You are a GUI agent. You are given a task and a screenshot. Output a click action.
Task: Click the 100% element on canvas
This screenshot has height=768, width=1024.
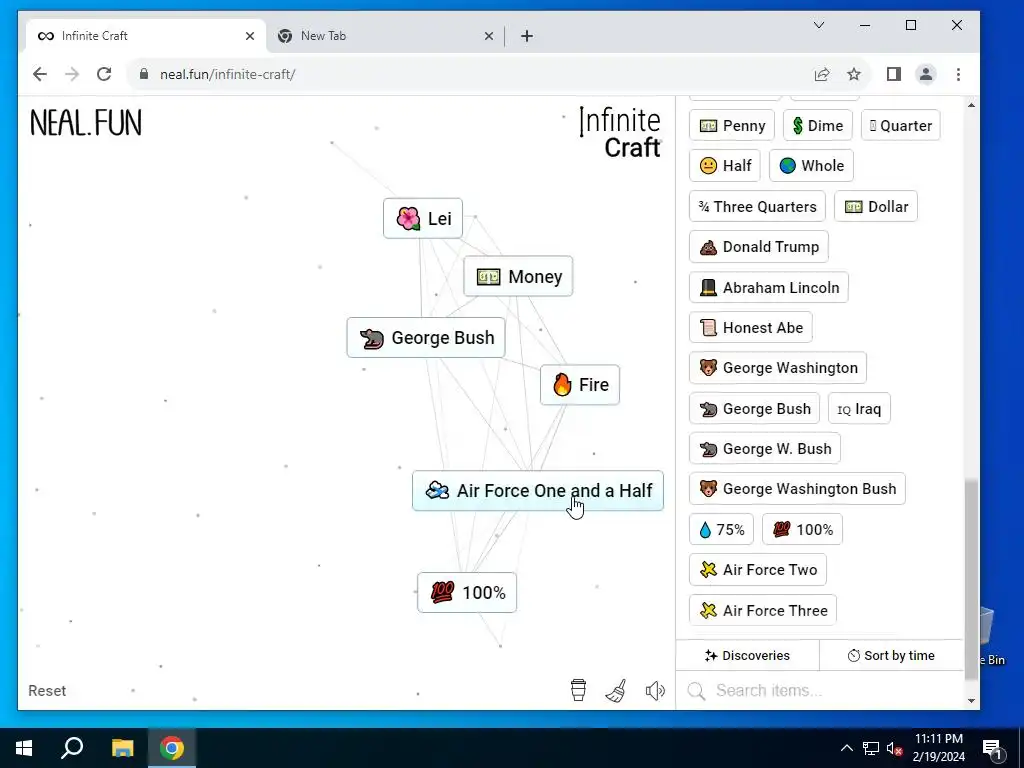pos(467,592)
